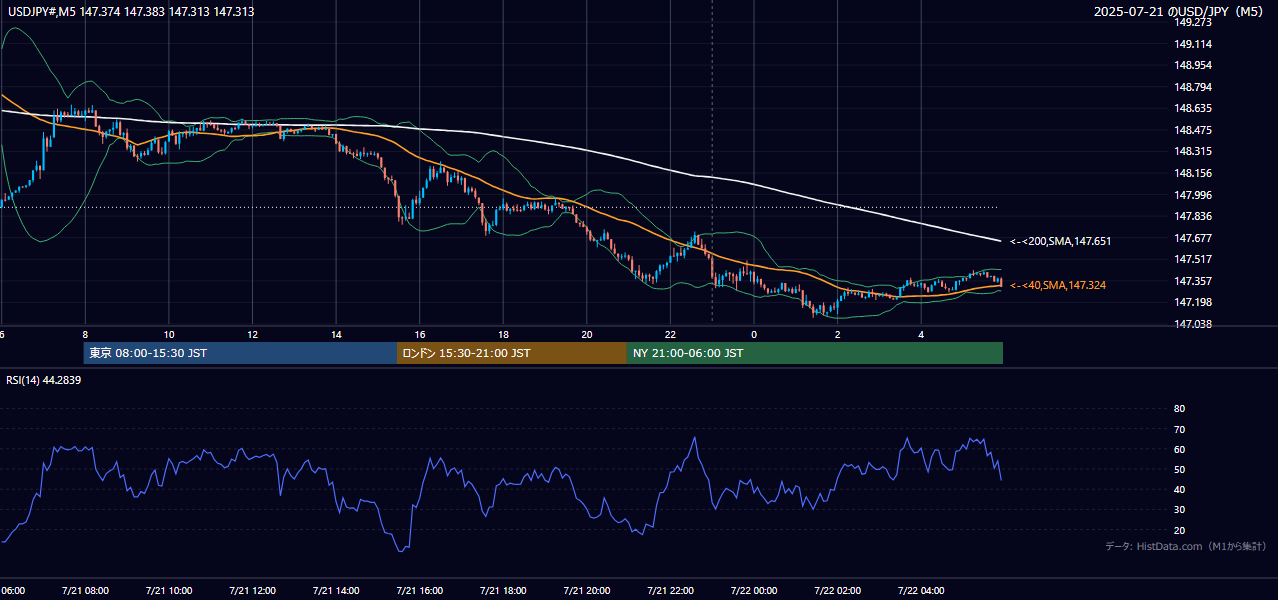Click bottom time label 7/21 22:00

(670, 590)
